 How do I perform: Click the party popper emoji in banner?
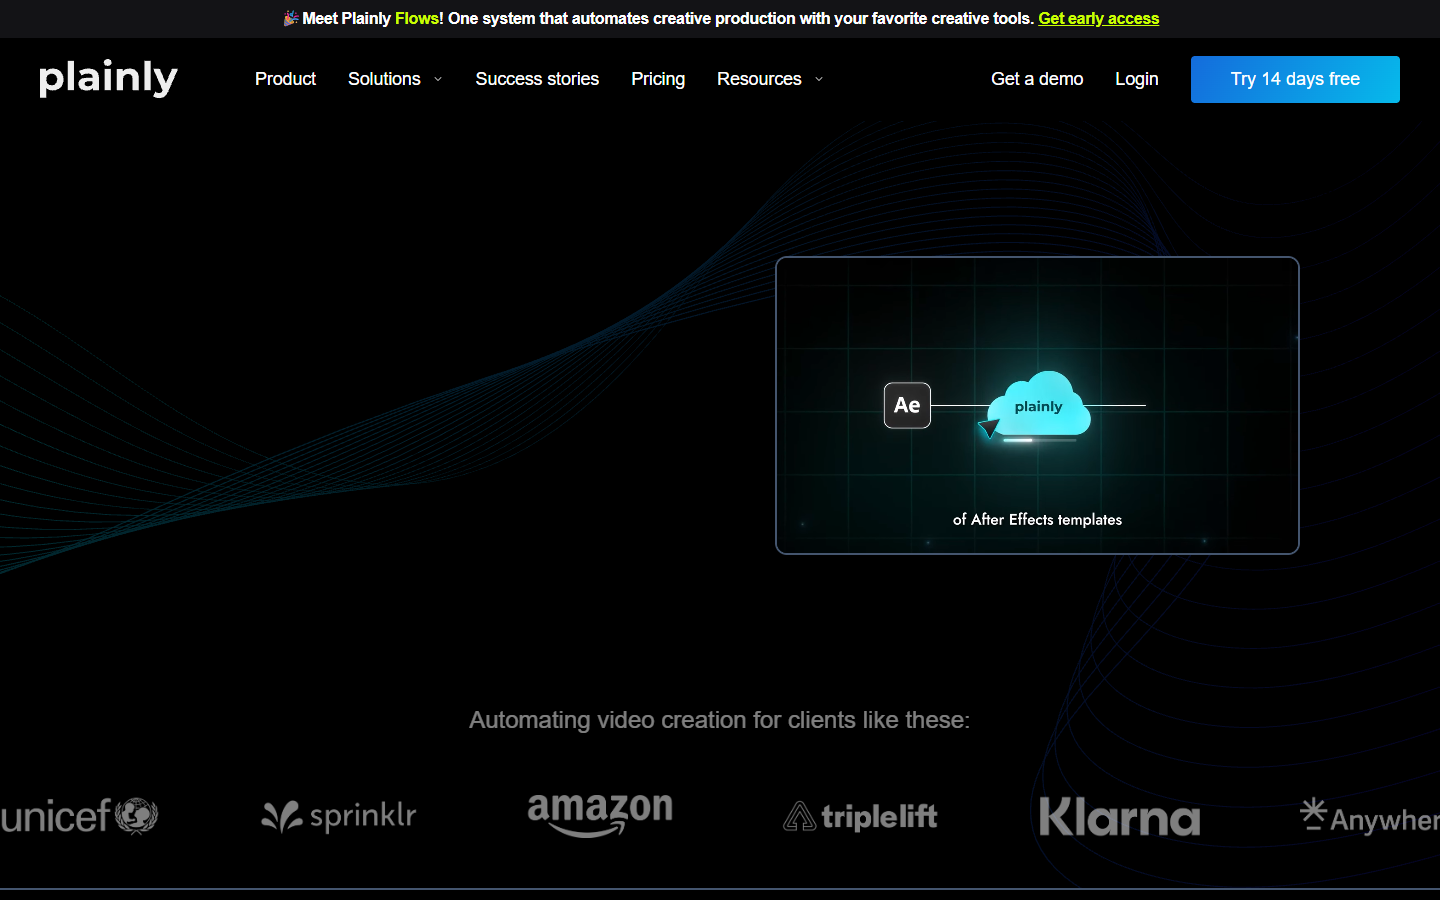[291, 18]
